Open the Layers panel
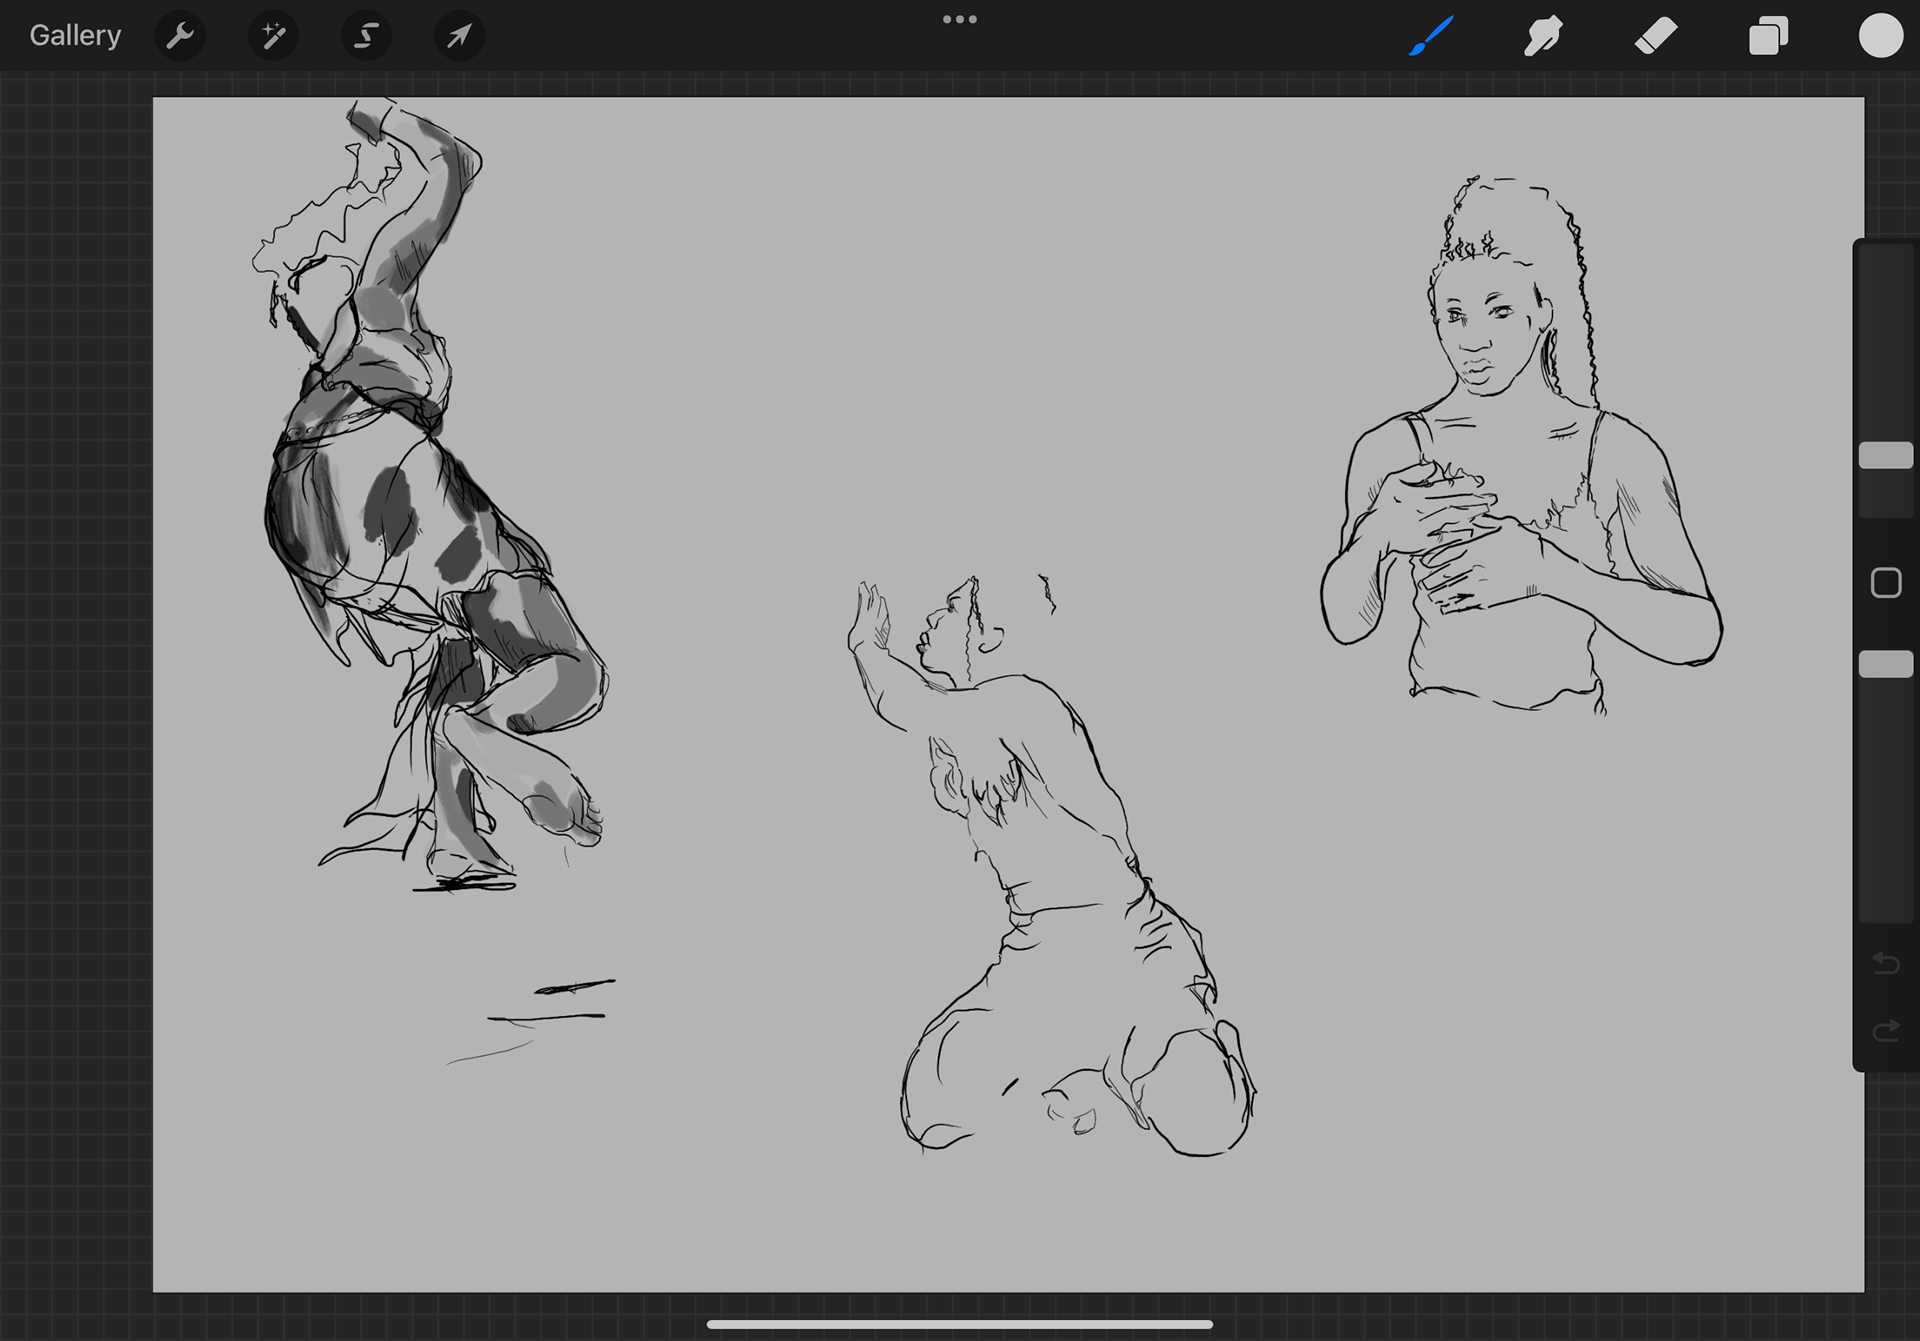1920x1341 pixels. 1768,36
